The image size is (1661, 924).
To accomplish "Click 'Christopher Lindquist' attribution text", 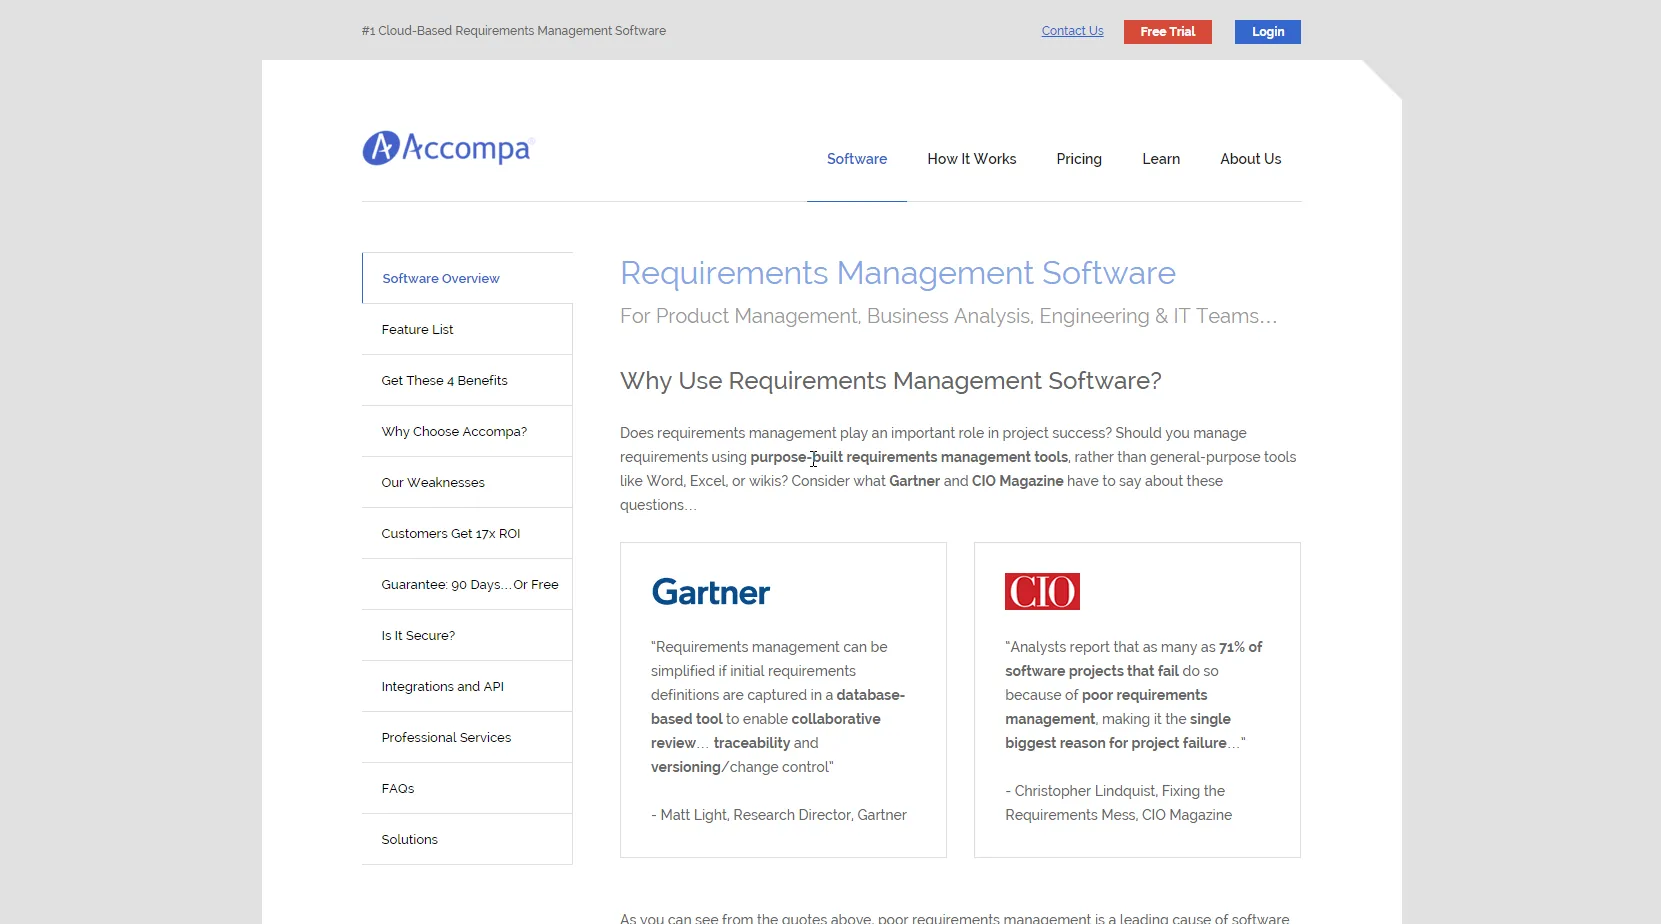I will click(1085, 791).
